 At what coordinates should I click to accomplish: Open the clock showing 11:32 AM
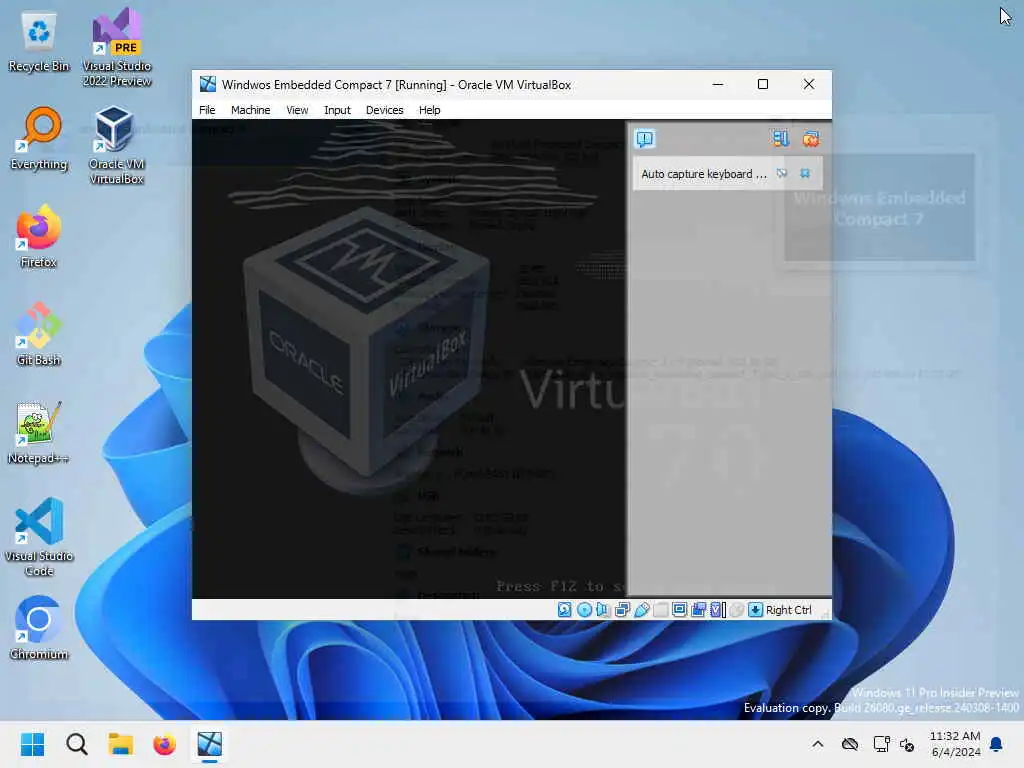(x=955, y=744)
